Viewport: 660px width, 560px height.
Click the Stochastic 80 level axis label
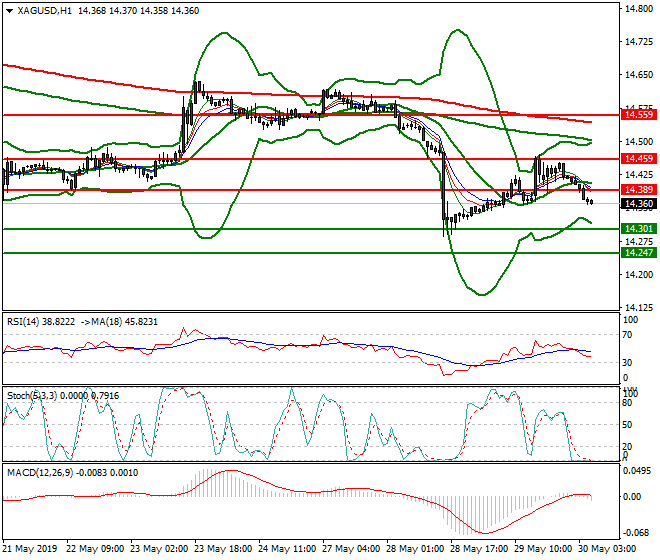click(x=627, y=403)
